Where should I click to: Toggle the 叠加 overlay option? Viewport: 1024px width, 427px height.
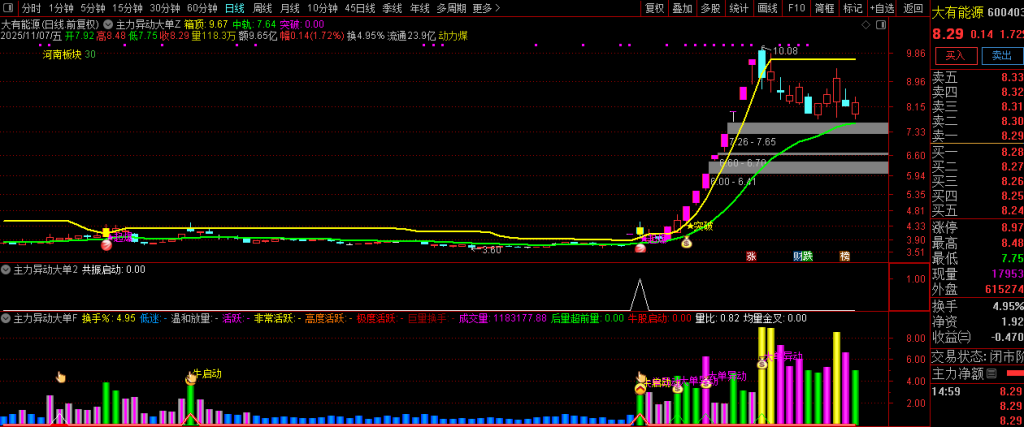click(x=682, y=8)
